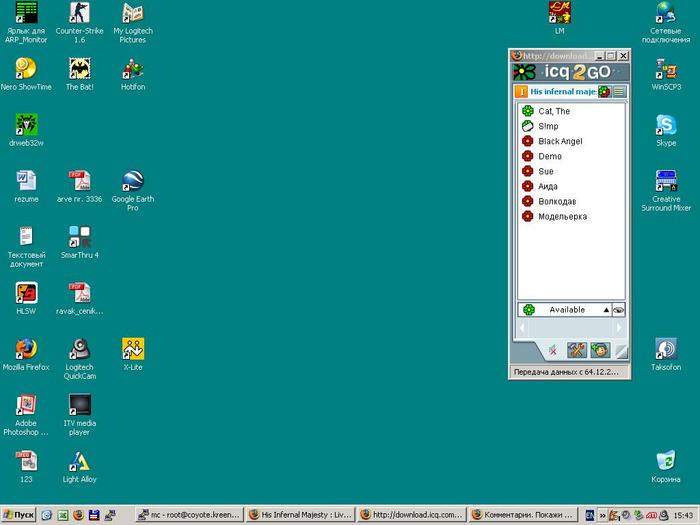Select contact Cat, The

tap(571, 111)
